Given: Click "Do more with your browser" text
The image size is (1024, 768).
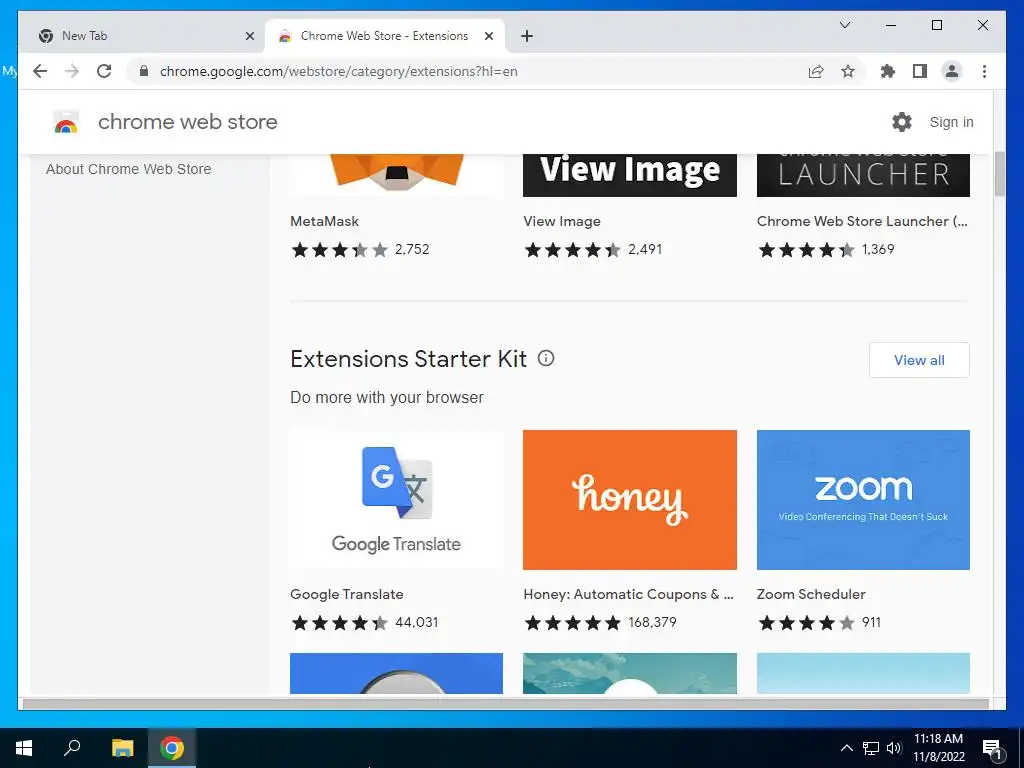Looking at the screenshot, I should (x=387, y=397).
